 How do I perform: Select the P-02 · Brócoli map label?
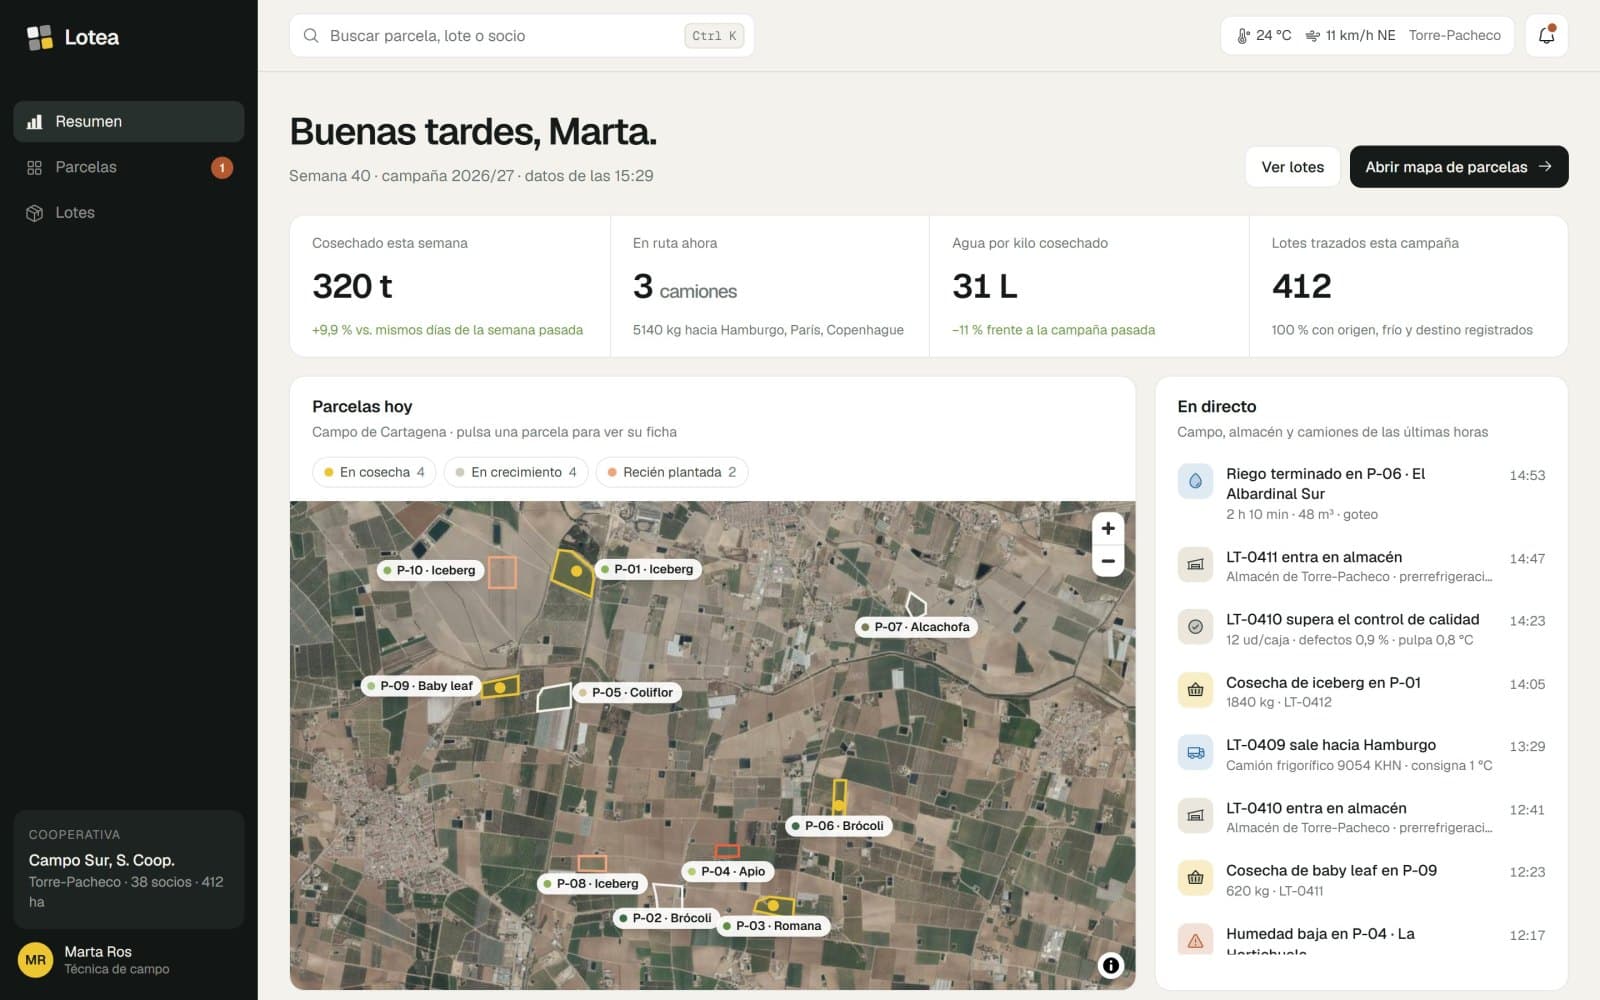pyautogui.click(x=667, y=918)
